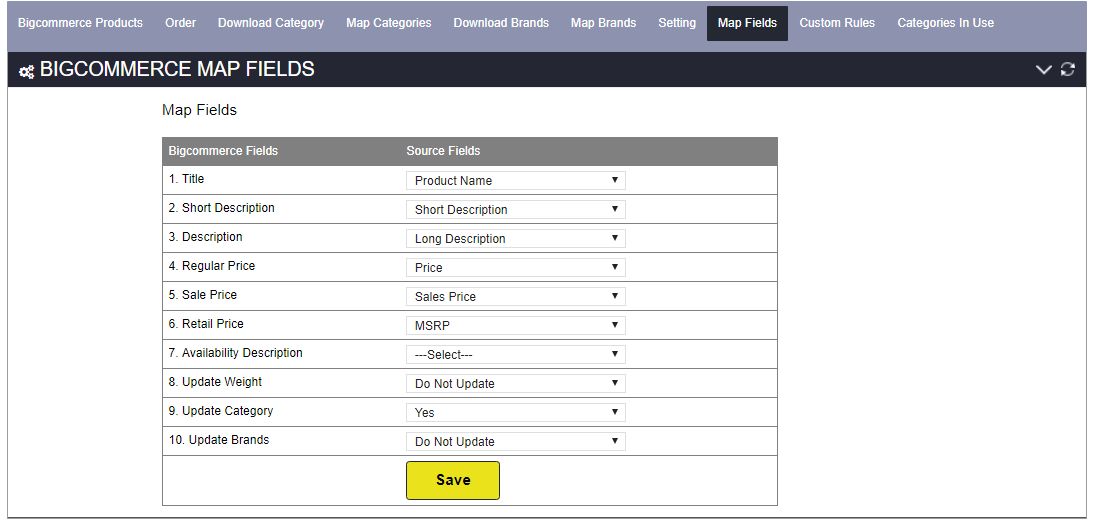Open the Sale Price dropdown
Viewport: 1093px width, 522px height.
tap(516, 296)
